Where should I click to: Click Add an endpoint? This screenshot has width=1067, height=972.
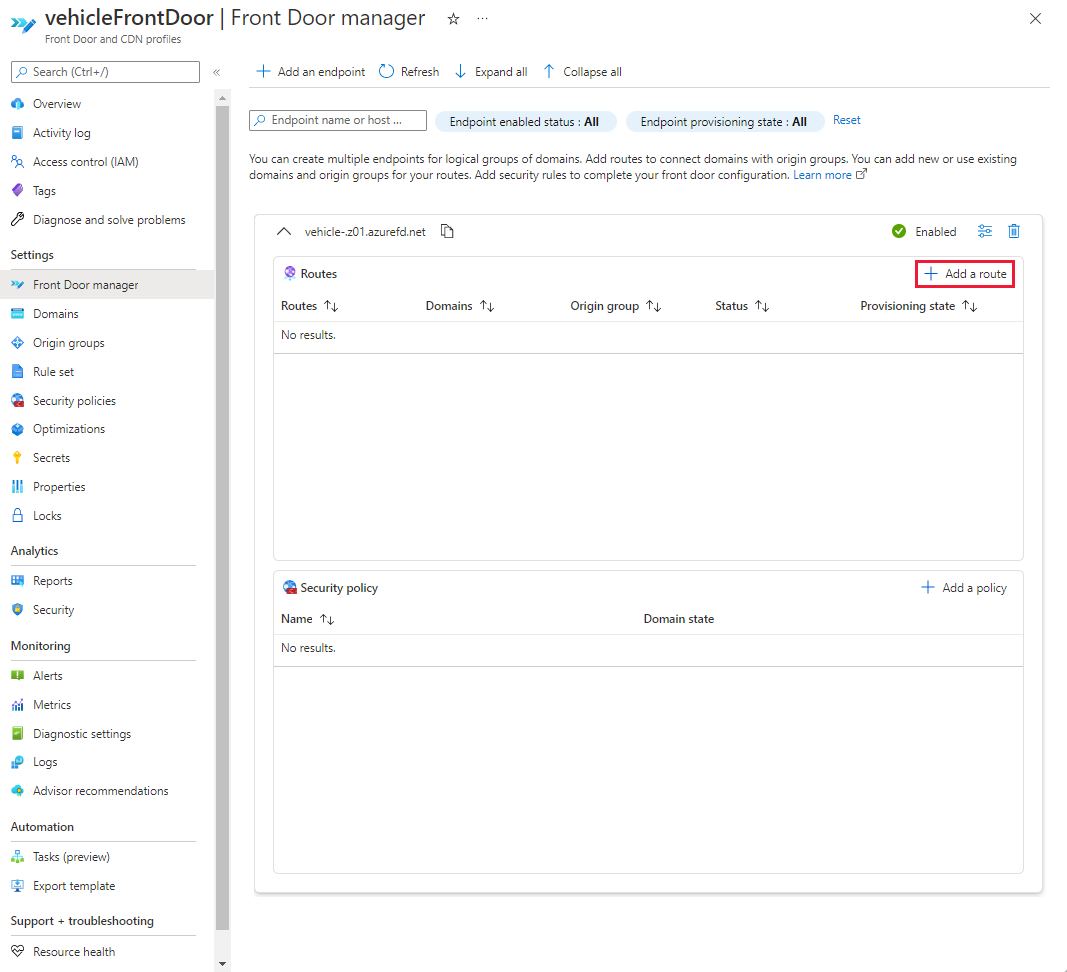[310, 71]
